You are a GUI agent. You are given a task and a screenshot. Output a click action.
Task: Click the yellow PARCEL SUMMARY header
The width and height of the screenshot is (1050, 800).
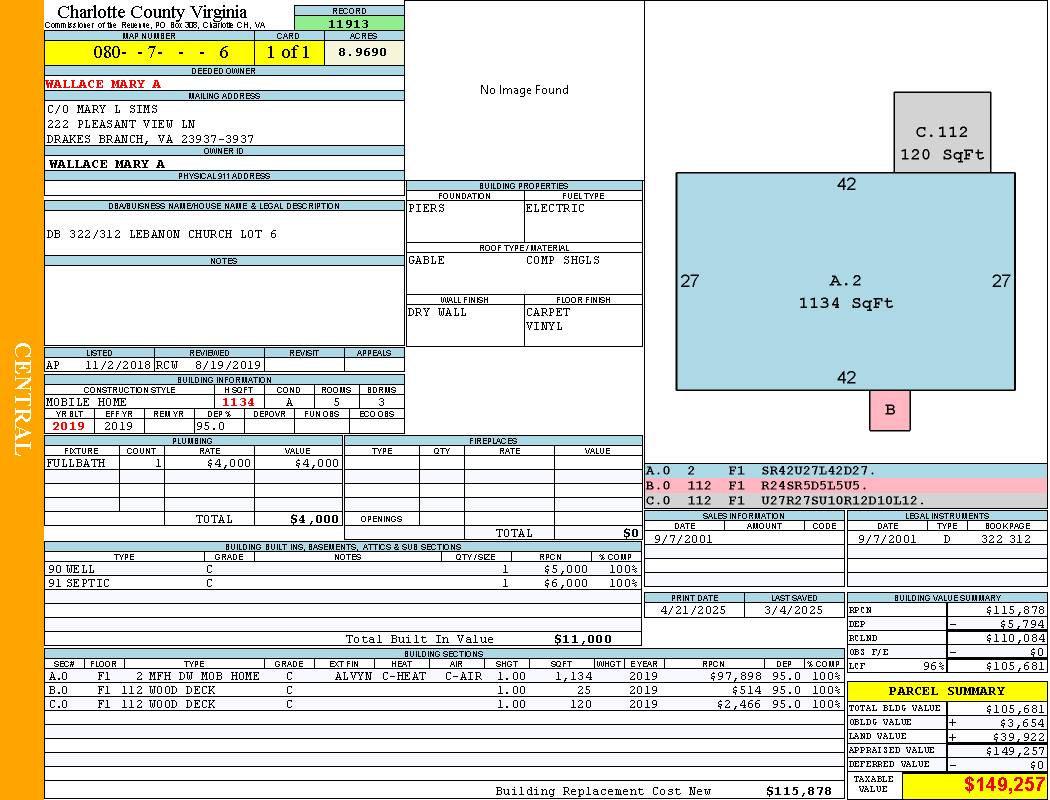(x=946, y=691)
